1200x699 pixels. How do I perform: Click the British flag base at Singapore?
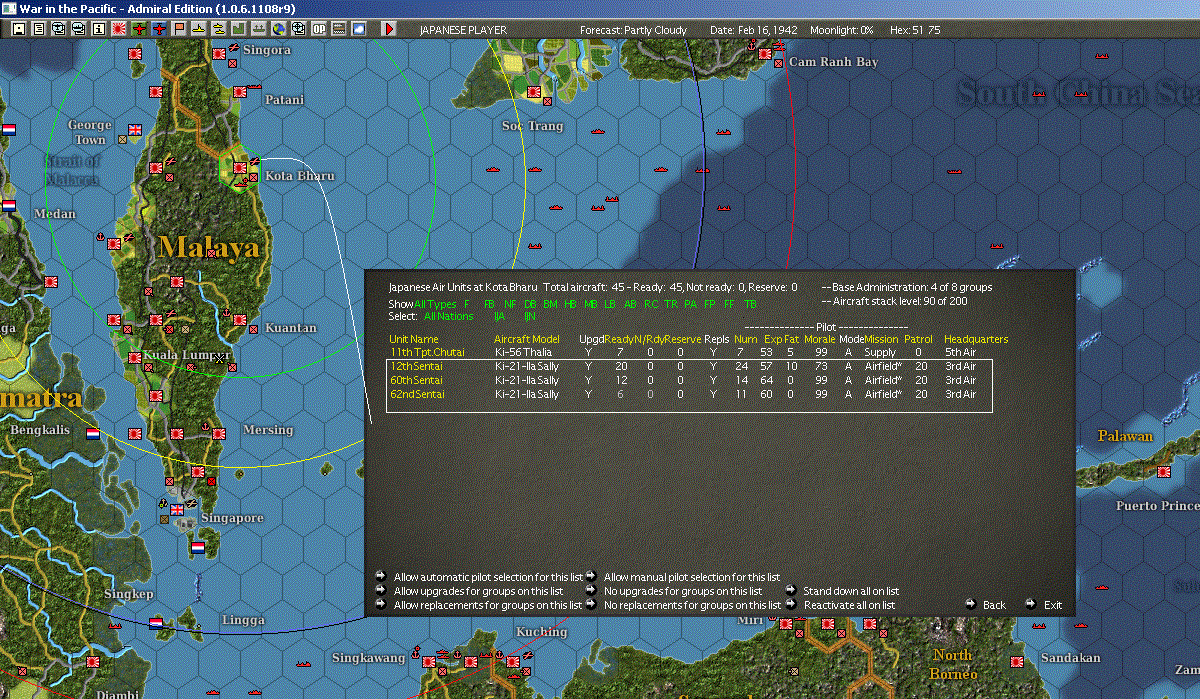(x=178, y=509)
